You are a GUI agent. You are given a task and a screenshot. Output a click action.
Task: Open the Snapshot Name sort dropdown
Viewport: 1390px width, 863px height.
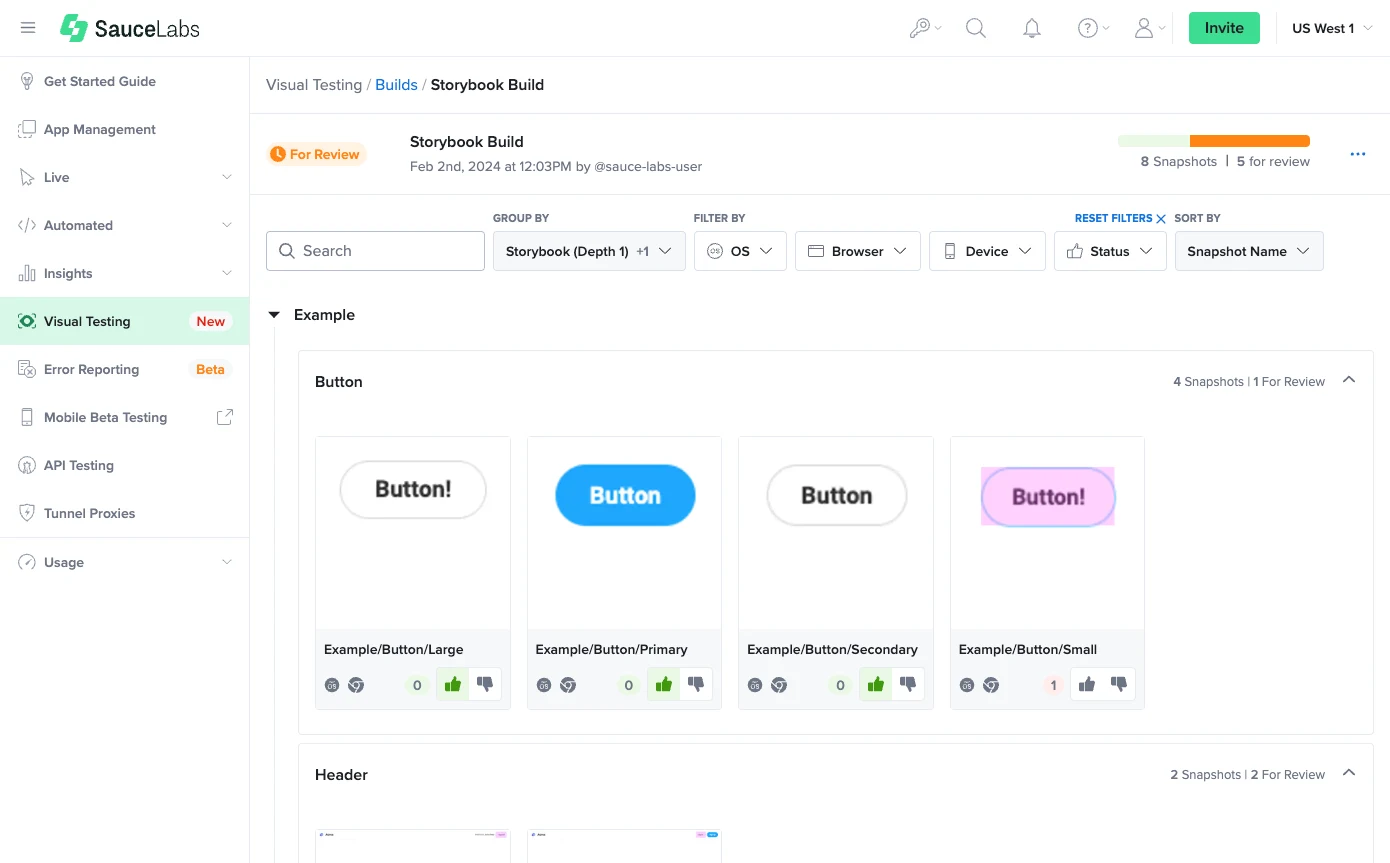click(1249, 251)
